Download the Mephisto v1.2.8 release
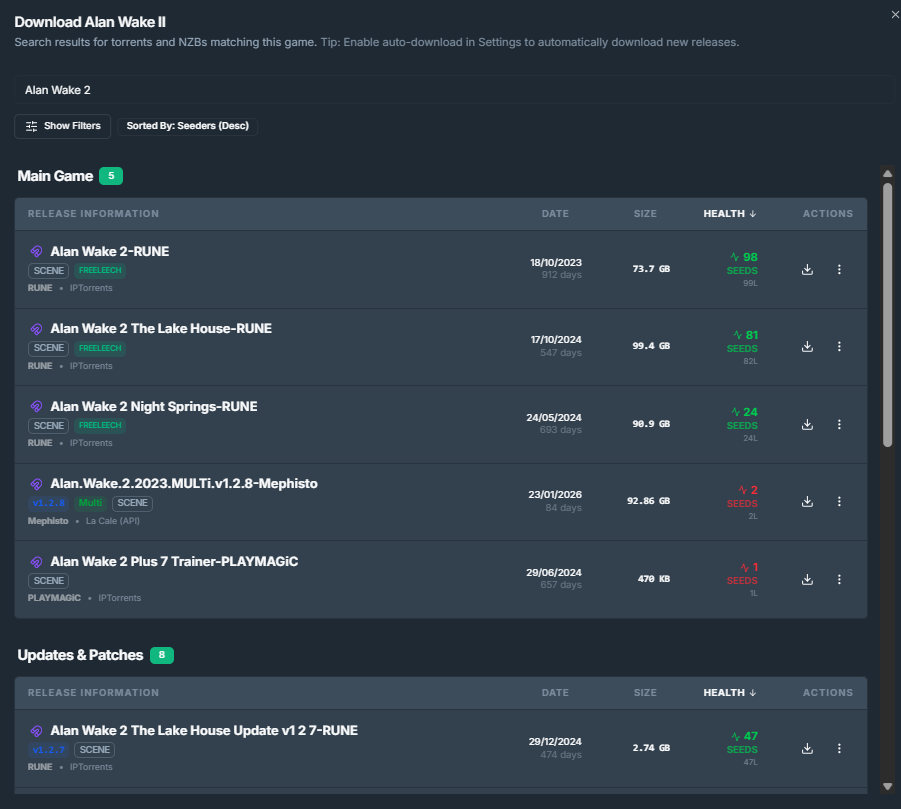The image size is (901, 809). click(807, 502)
